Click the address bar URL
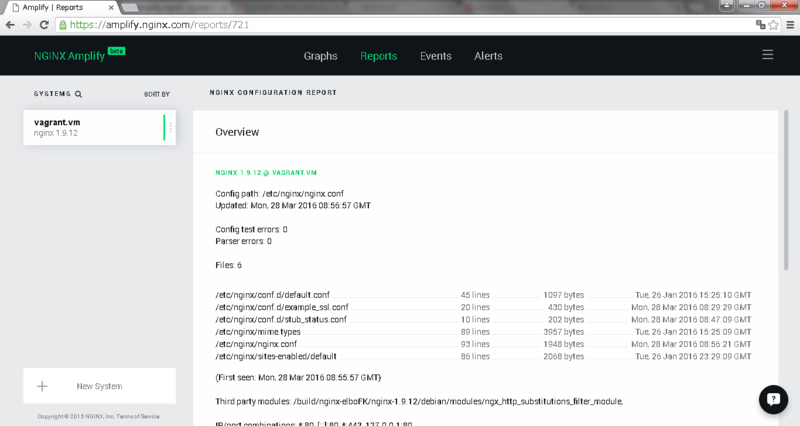The width and height of the screenshot is (800, 426). click(159, 24)
